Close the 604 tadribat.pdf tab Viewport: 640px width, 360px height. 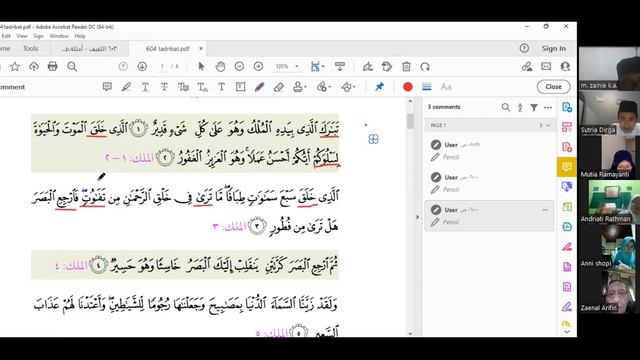[201, 49]
